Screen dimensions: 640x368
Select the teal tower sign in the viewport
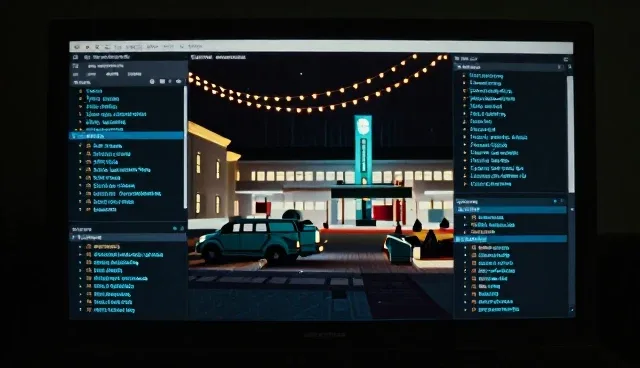(x=363, y=149)
